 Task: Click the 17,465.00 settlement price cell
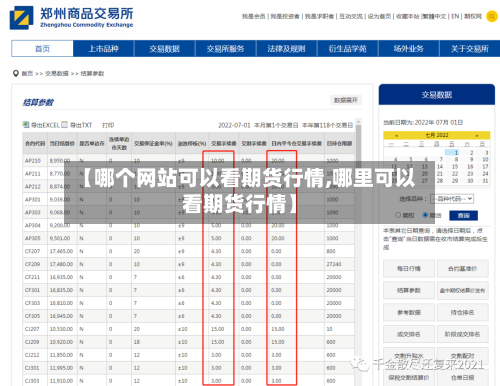click(x=61, y=251)
